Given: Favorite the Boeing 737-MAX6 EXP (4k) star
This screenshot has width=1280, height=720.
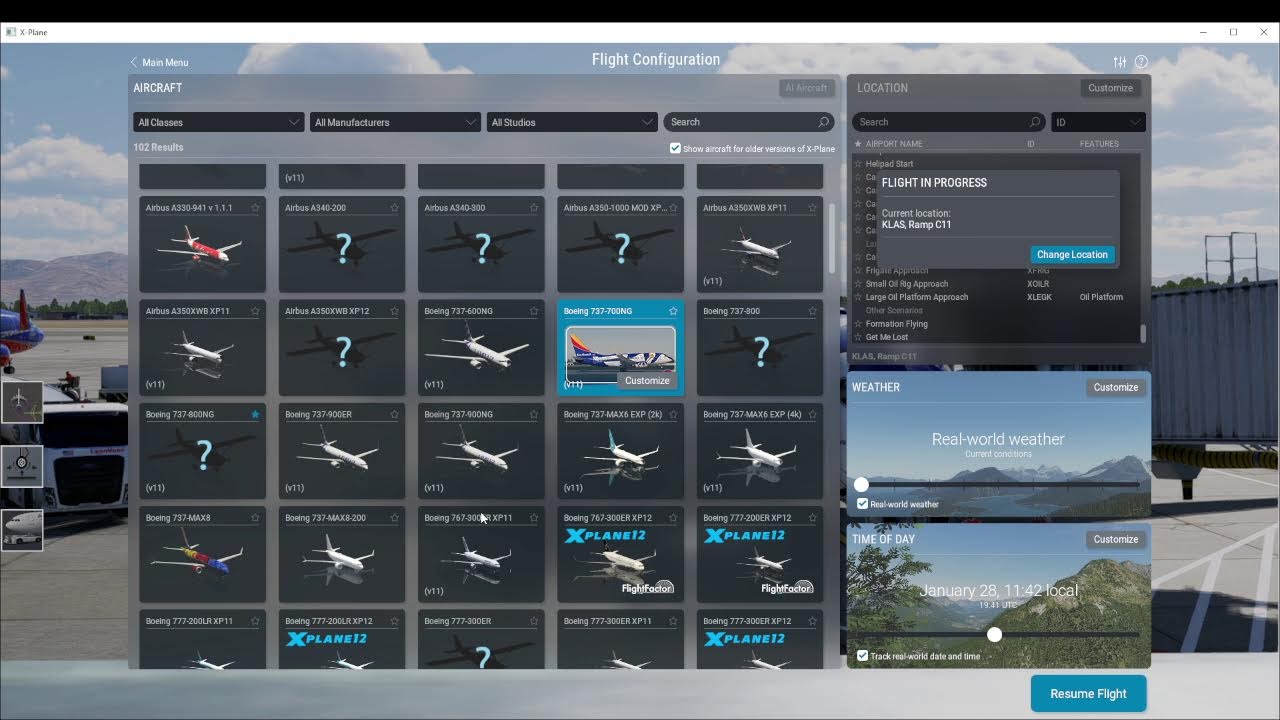Looking at the screenshot, I should (x=812, y=414).
